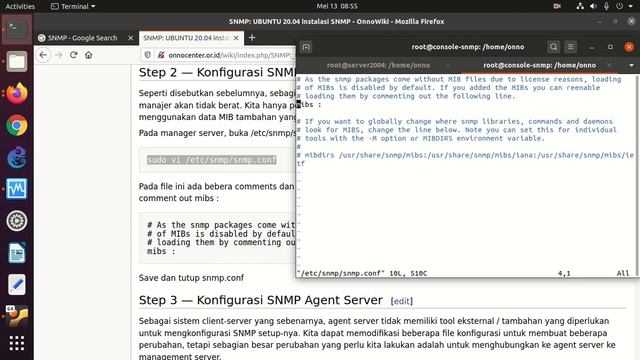Viewport: 640px width, 360px height.
Task: Click the terminal vertical scrollbar
Action: [x=637, y=176]
